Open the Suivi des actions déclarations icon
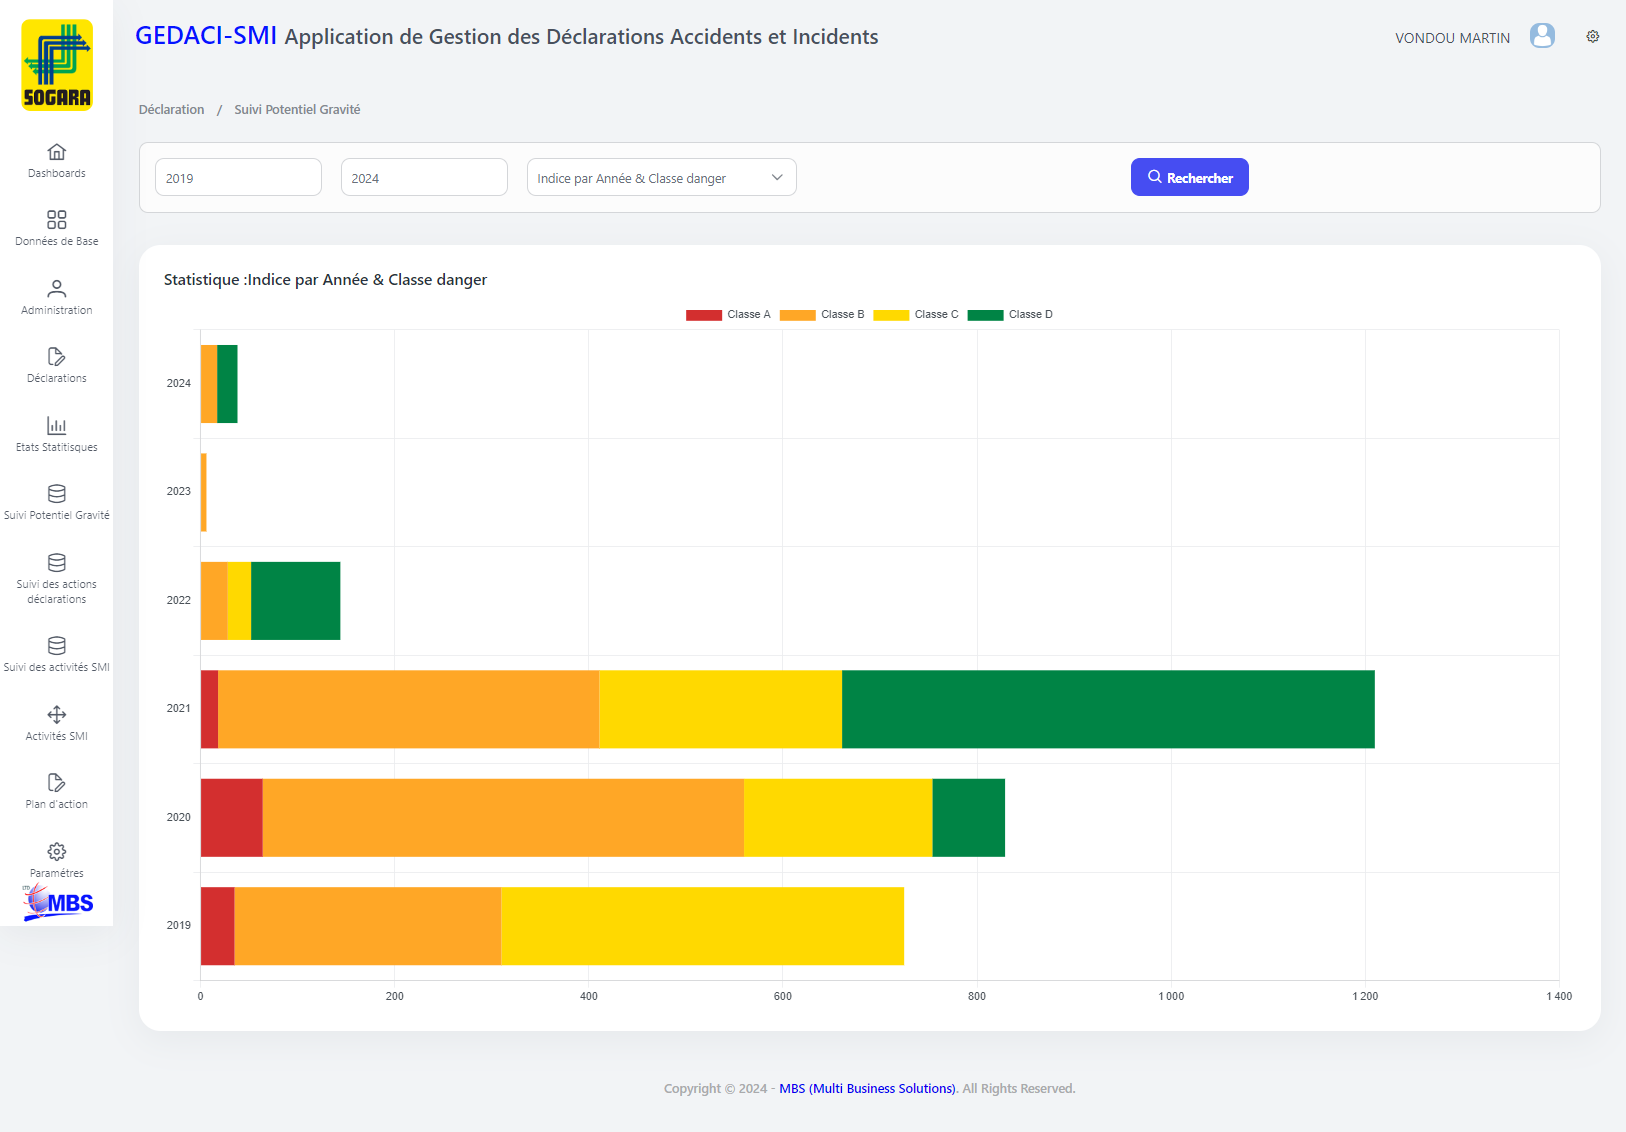Image resolution: width=1626 pixels, height=1132 pixels. coord(57,563)
